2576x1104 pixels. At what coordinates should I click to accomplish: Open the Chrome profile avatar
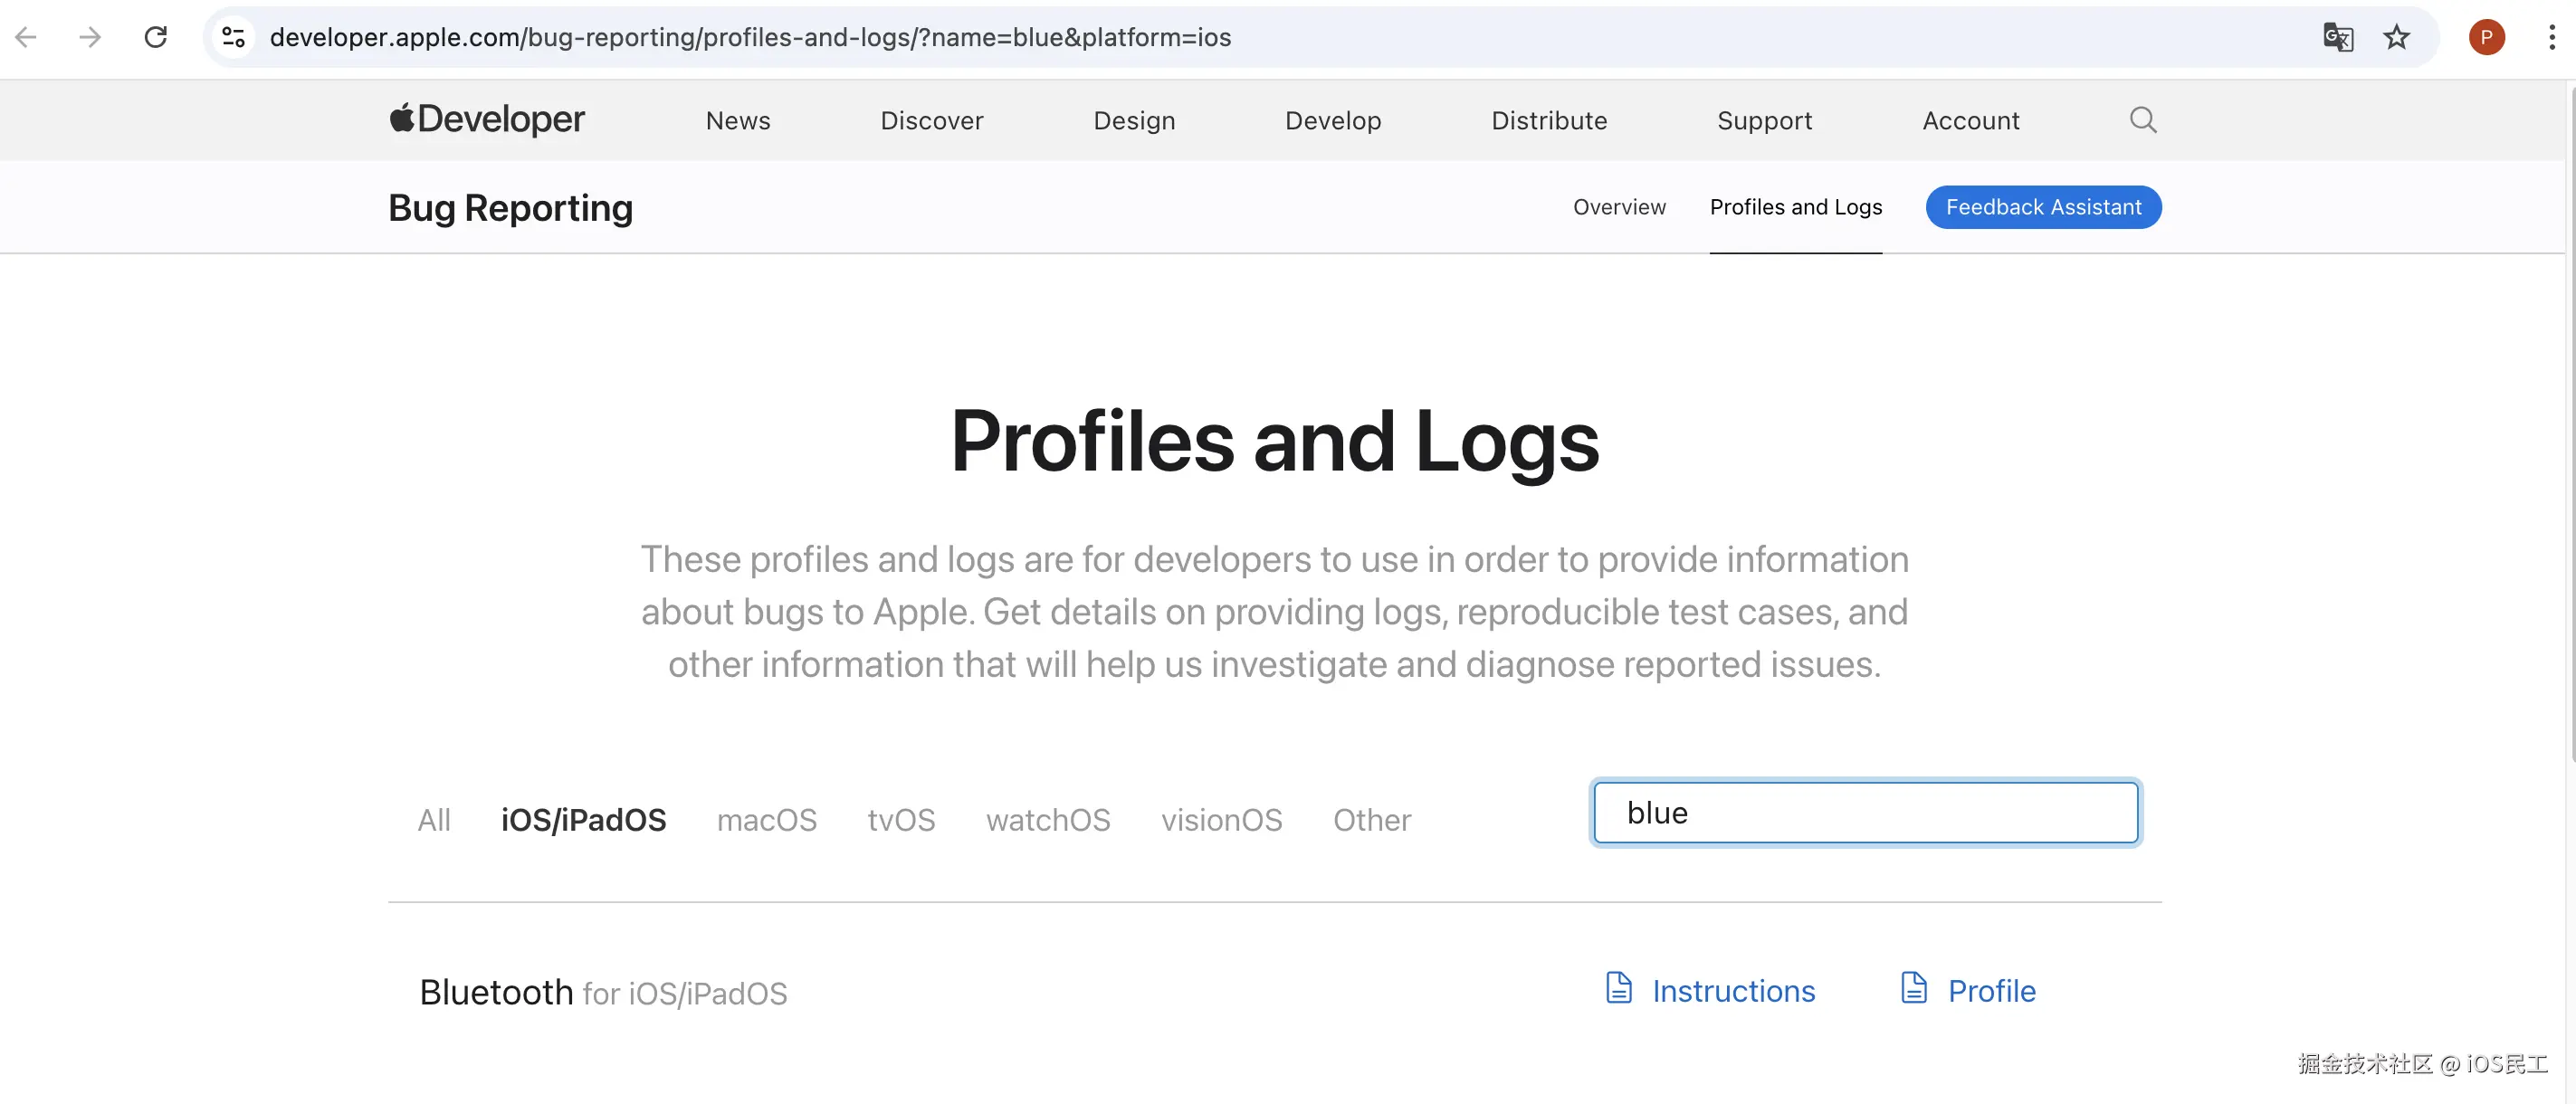pos(2486,37)
